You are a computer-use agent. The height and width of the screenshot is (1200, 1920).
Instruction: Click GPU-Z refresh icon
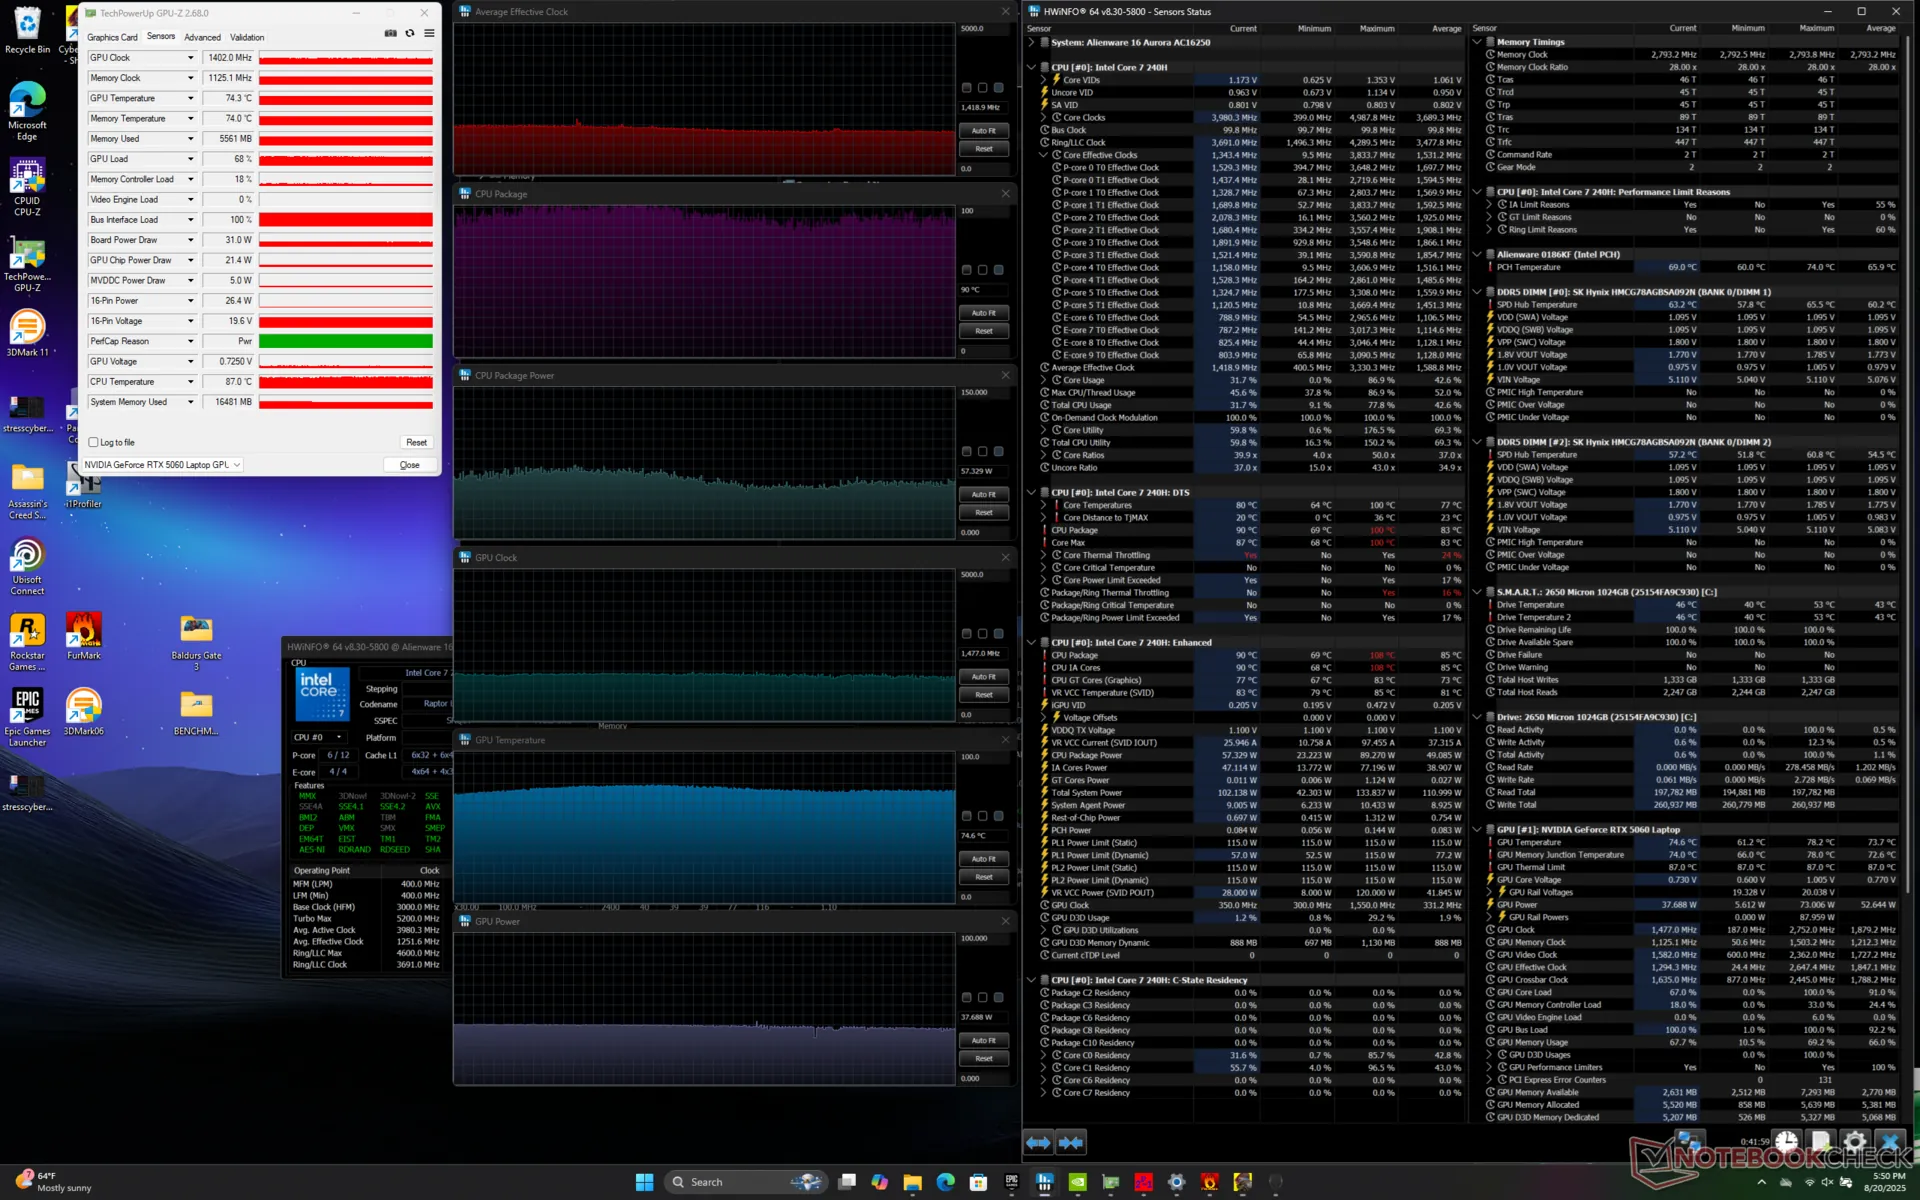tap(409, 33)
